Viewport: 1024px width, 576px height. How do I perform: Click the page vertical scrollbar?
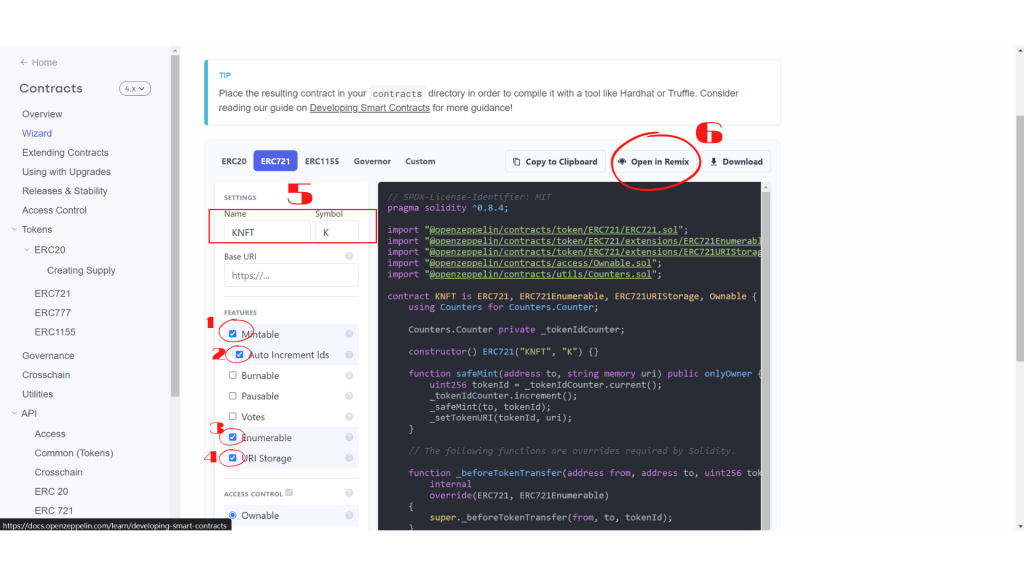point(1019,238)
